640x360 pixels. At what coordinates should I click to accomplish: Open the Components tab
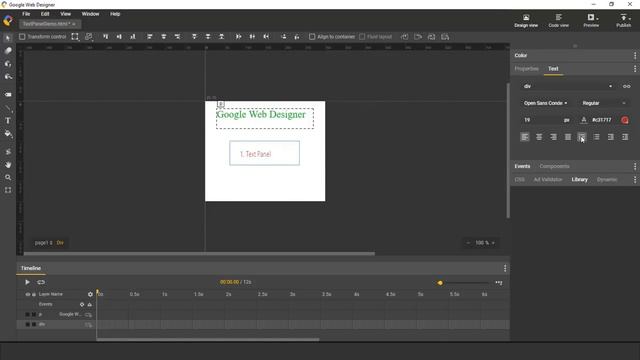coord(554,166)
